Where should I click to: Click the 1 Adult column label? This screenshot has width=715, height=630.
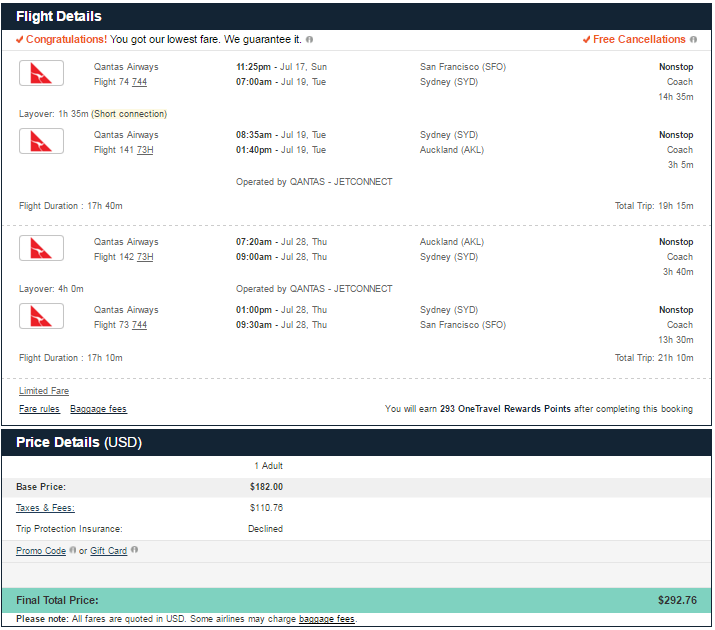[x=269, y=466]
